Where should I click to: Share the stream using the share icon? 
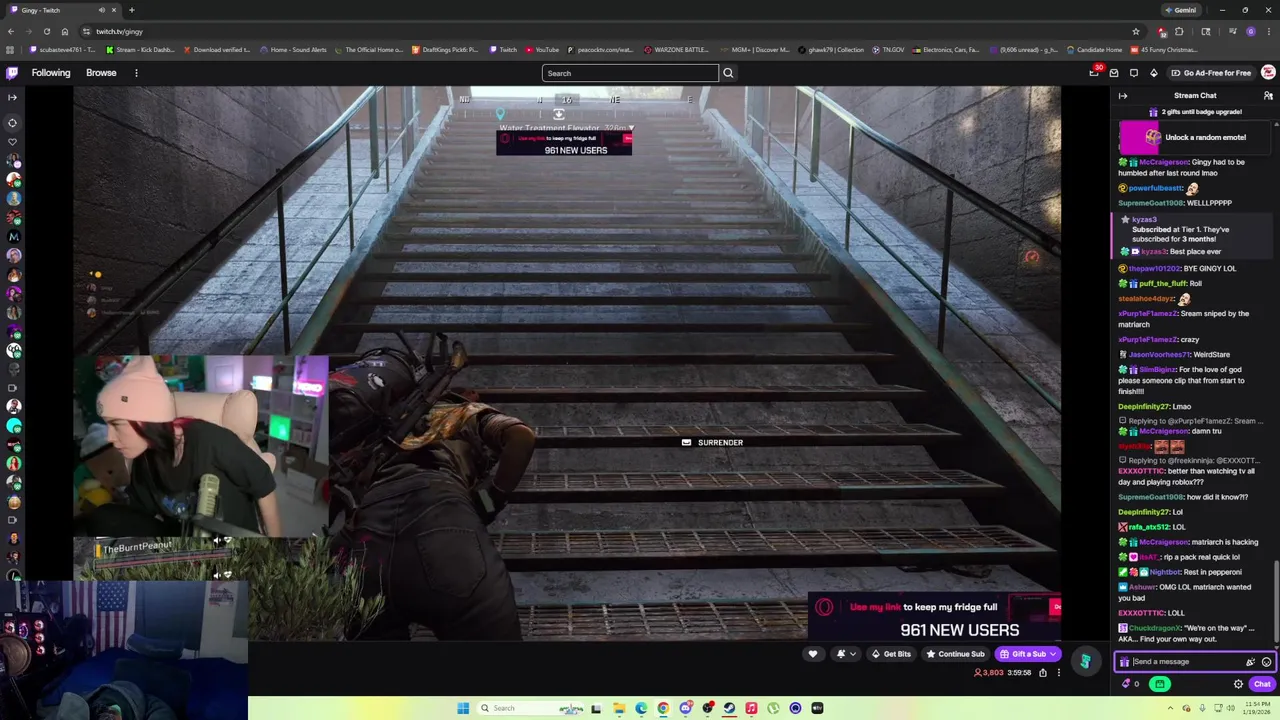click(1042, 673)
